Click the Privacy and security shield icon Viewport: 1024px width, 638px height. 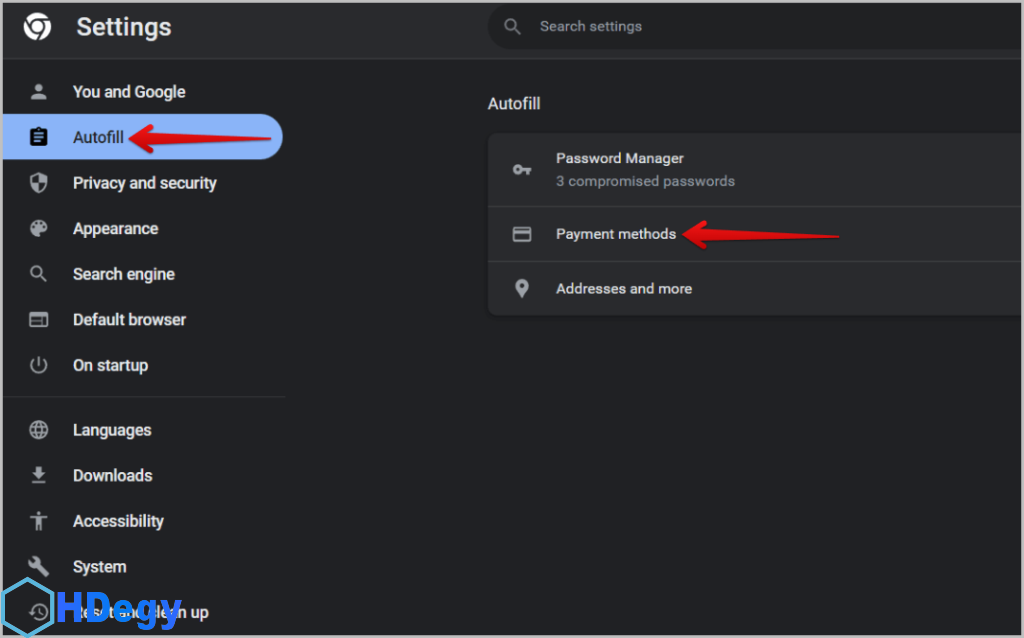tap(39, 183)
